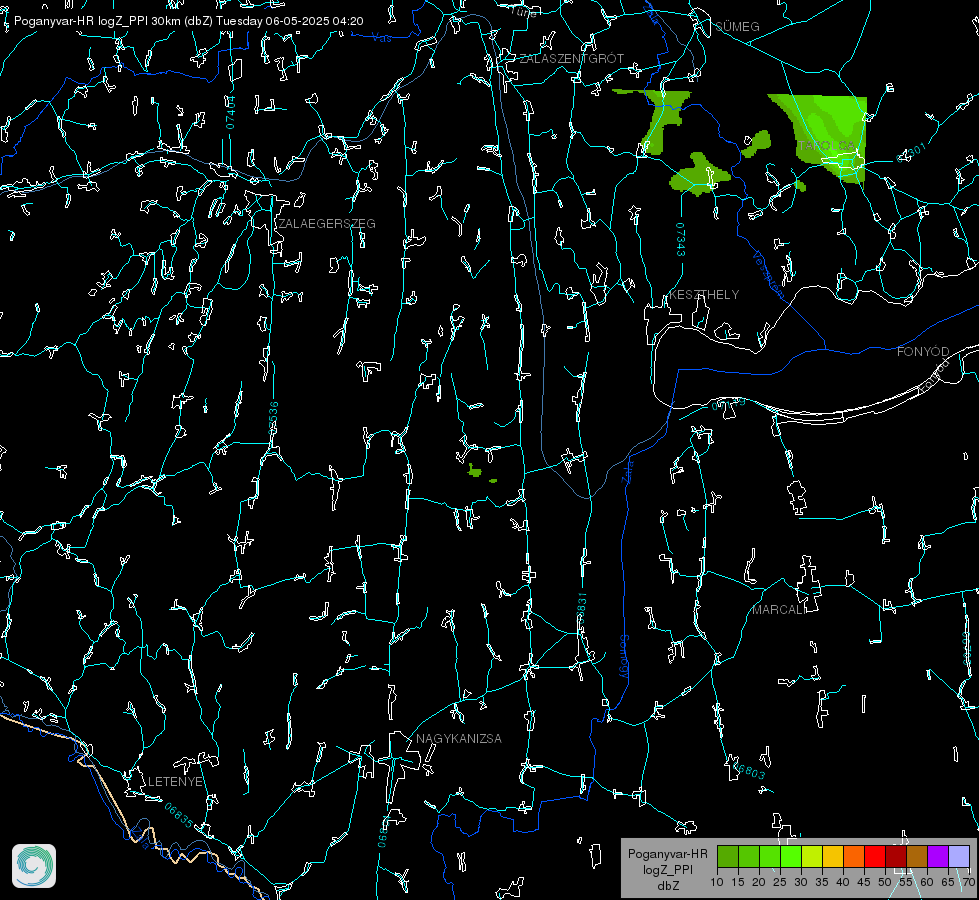The height and width of the screenshot is (900, 979).
Task: Click road number label 06301
Action: (912, 152)
